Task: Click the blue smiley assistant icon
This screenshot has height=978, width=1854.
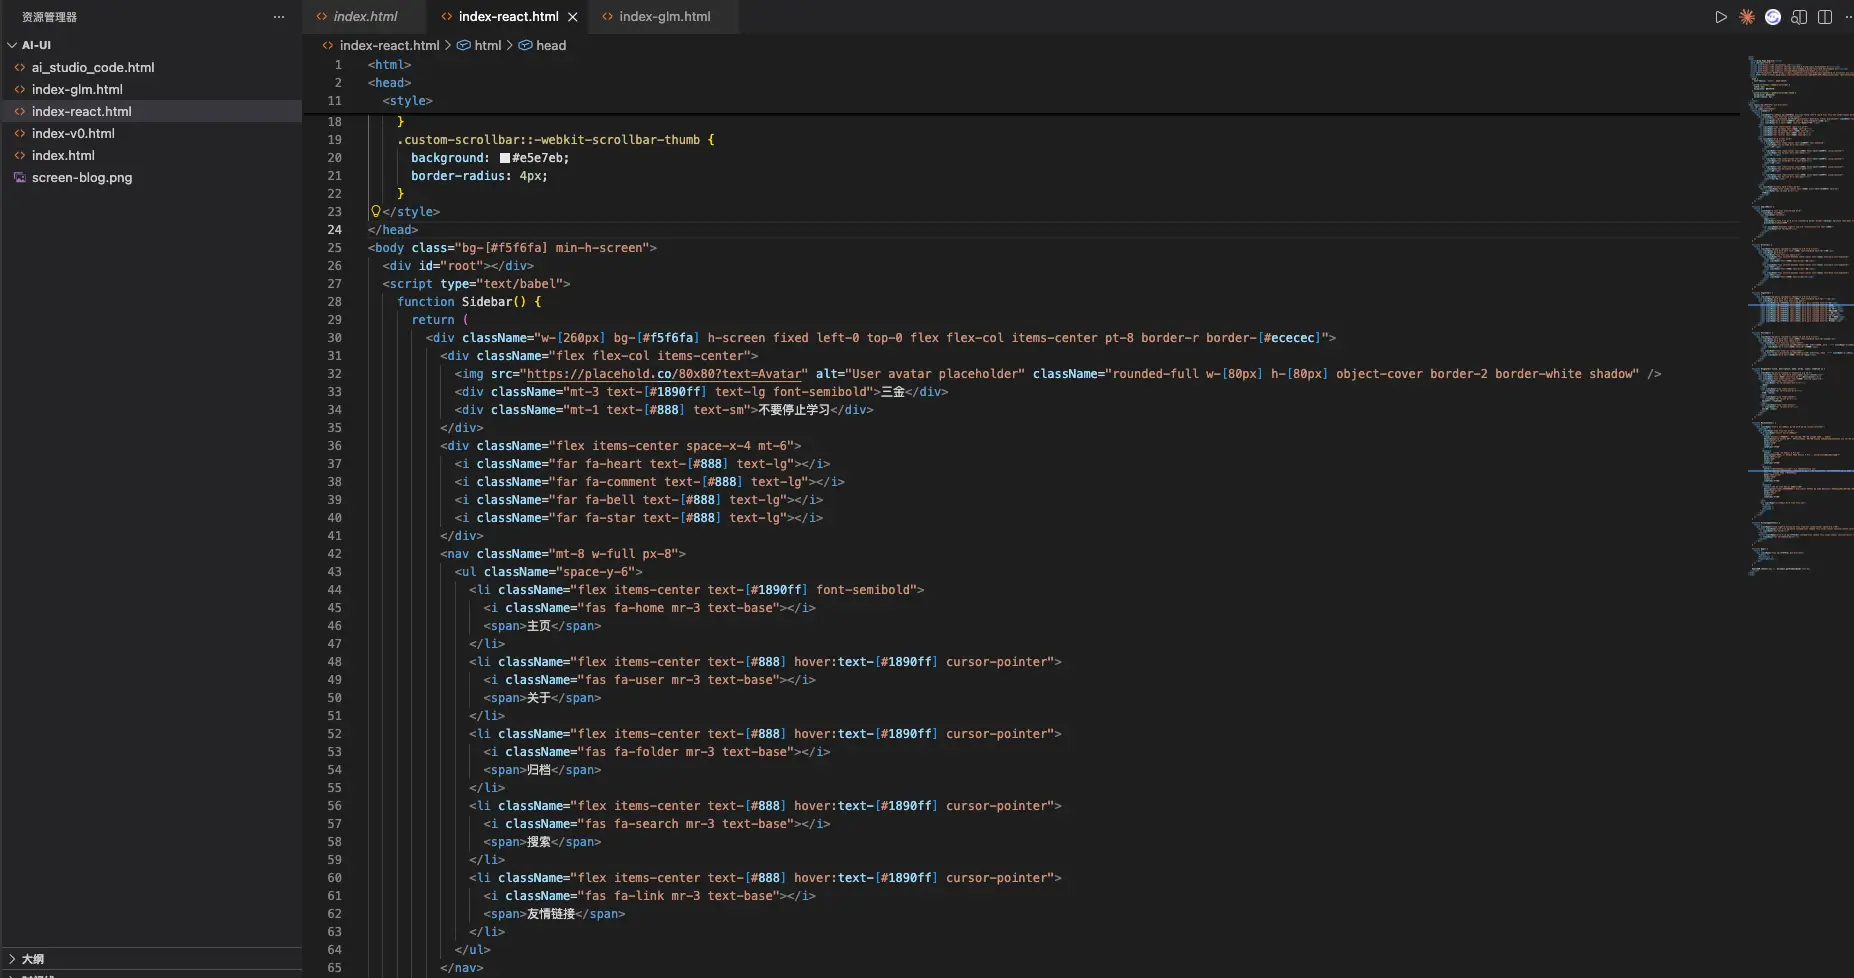Action: point(1772,17)
